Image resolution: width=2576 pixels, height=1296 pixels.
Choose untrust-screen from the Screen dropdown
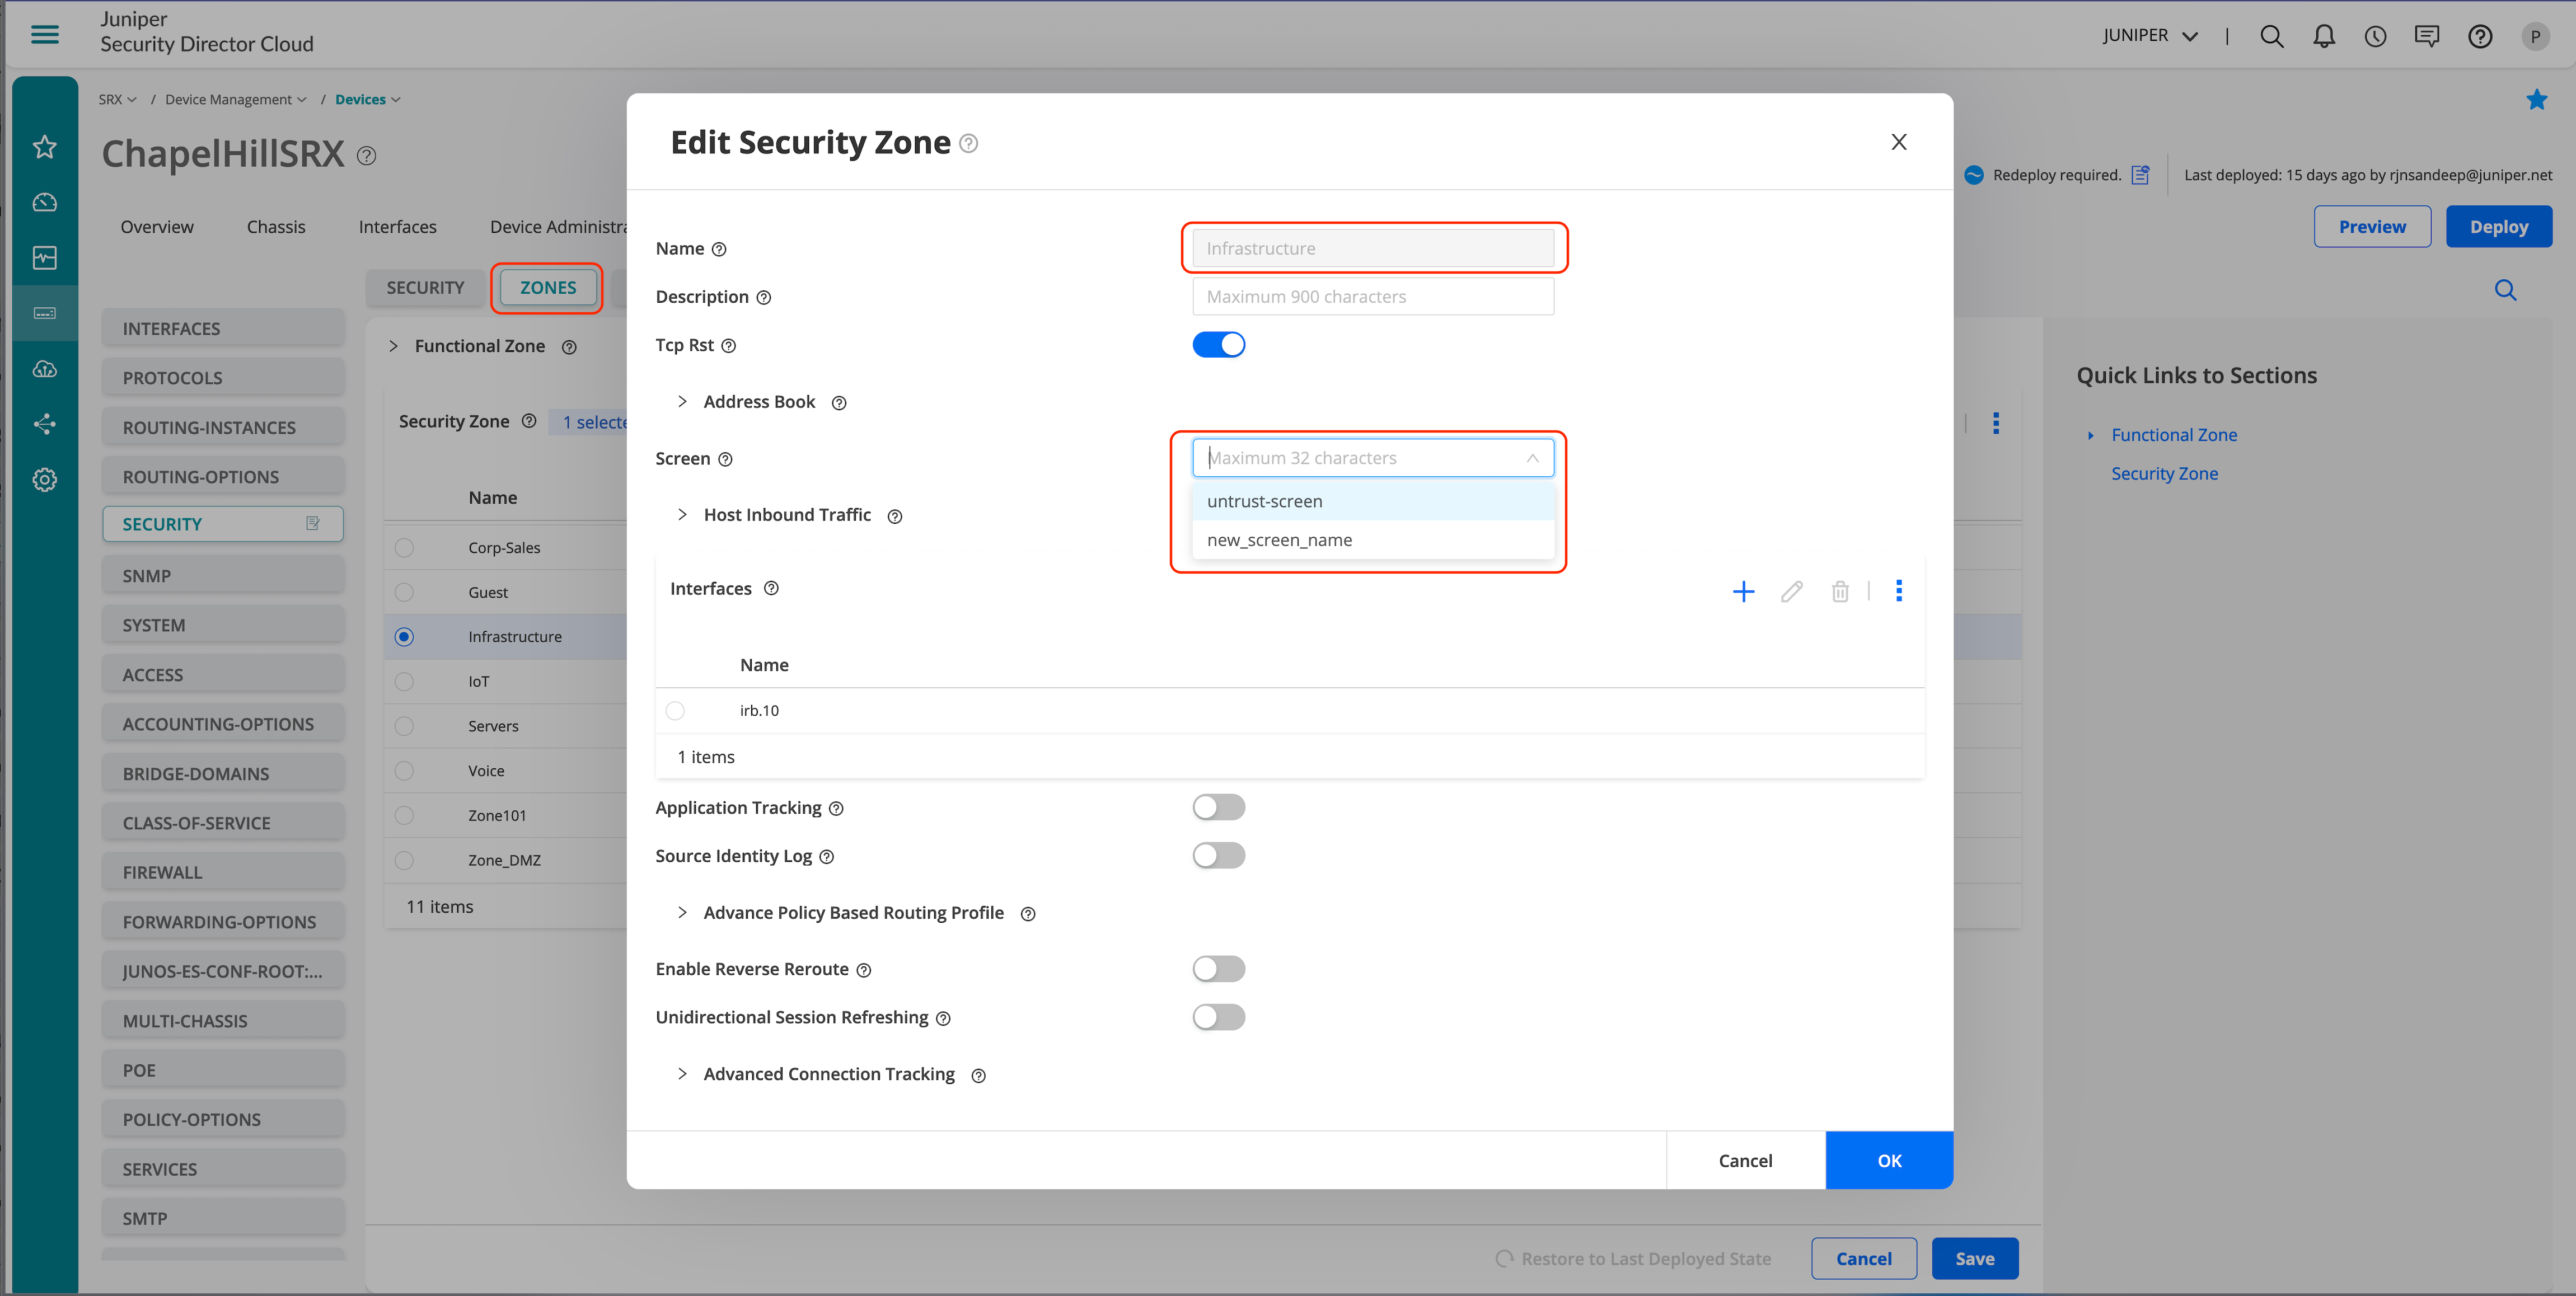coord(1264,501)
